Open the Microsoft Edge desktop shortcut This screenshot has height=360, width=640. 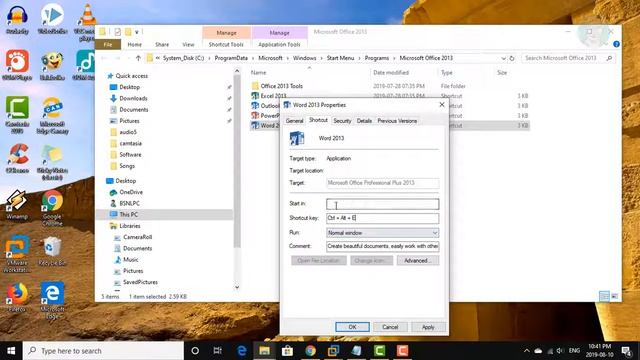(x=52, y=300)
